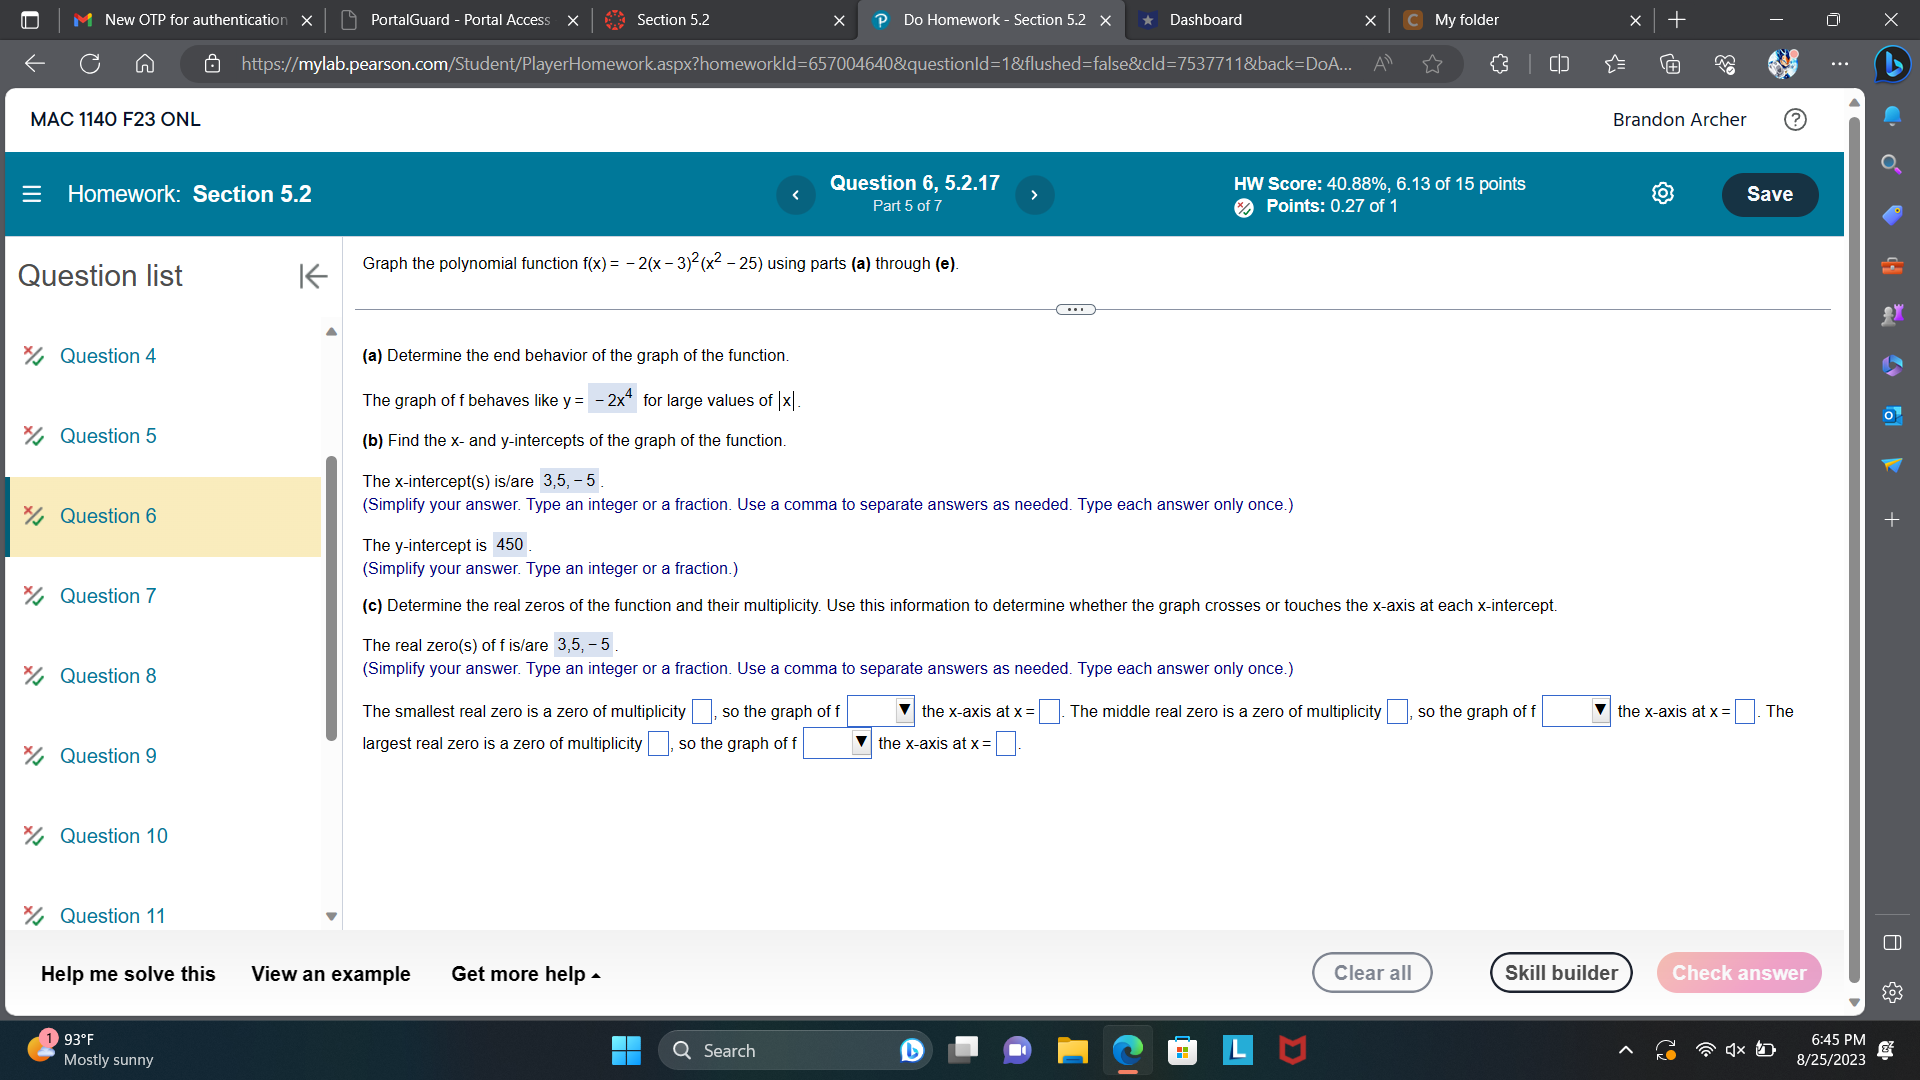Open Browser essentials heart icon
This screenshot has height=1080, width=1920.
coord(1724,64)
